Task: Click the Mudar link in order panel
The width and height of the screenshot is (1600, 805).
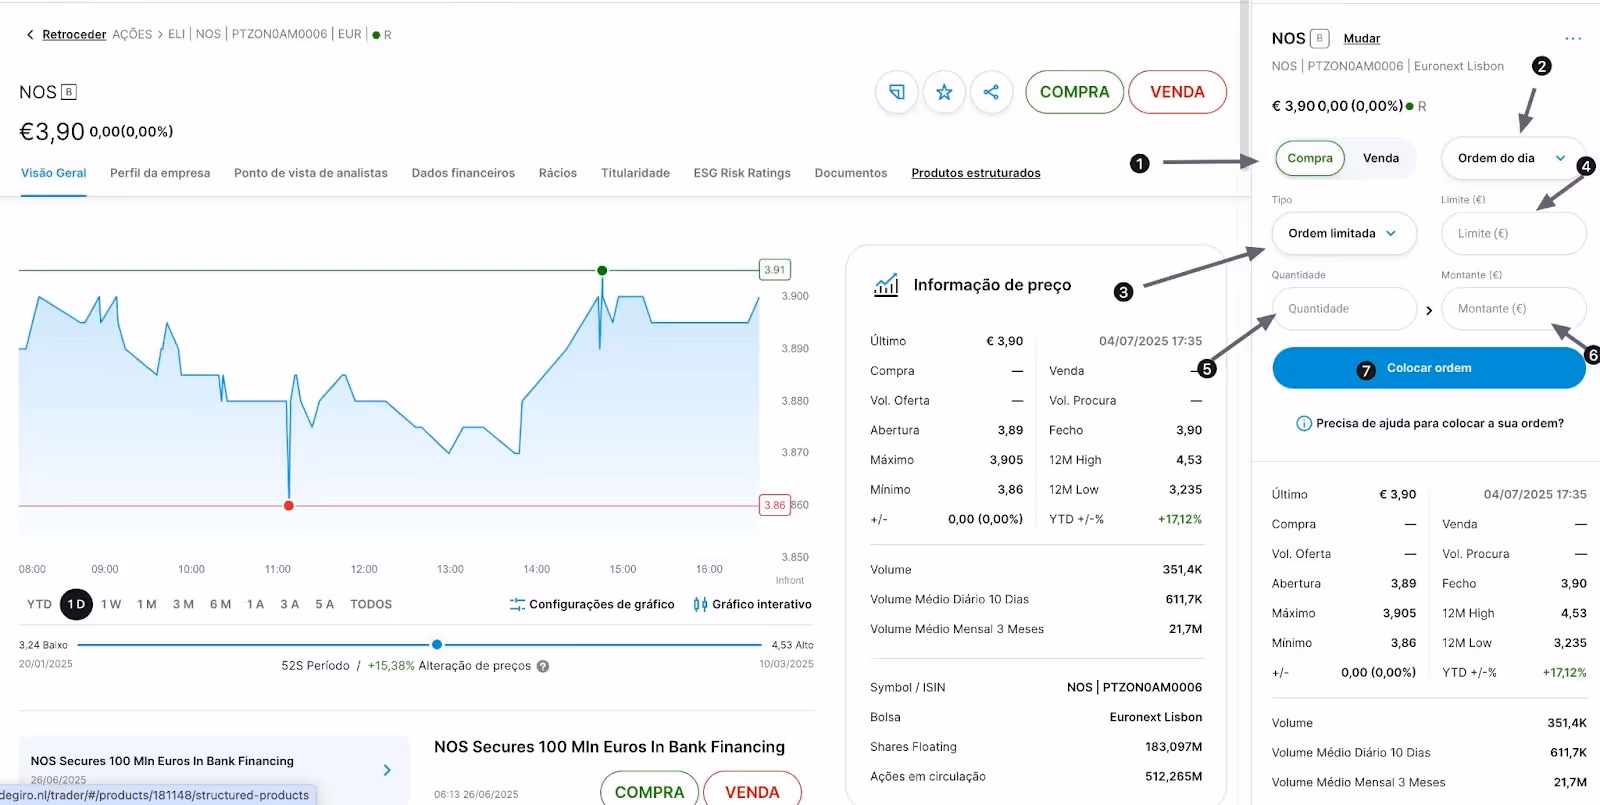Action: tap(1362, 38)
